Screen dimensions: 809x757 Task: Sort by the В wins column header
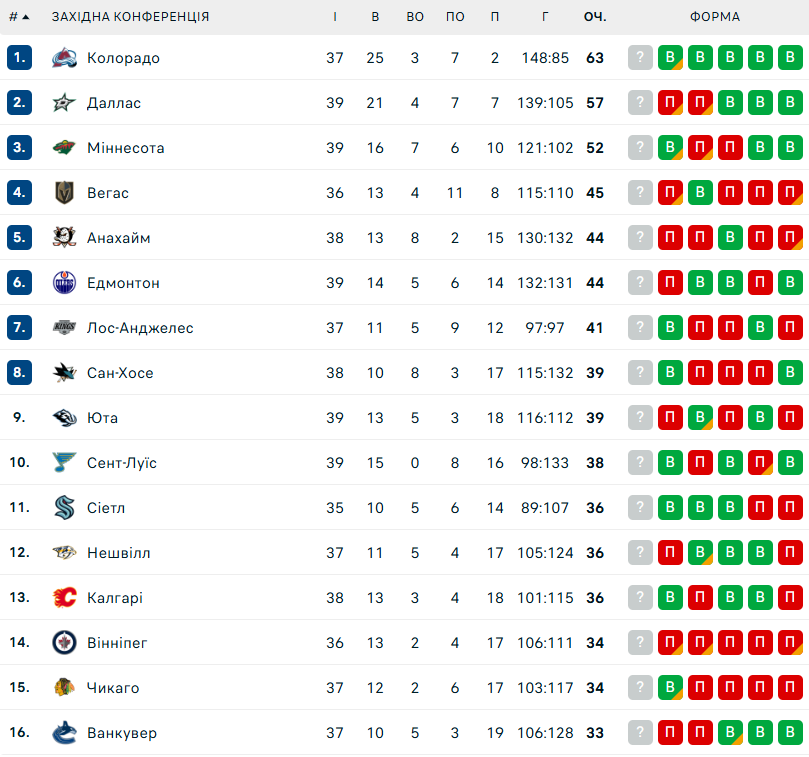(x=375, y=17)
